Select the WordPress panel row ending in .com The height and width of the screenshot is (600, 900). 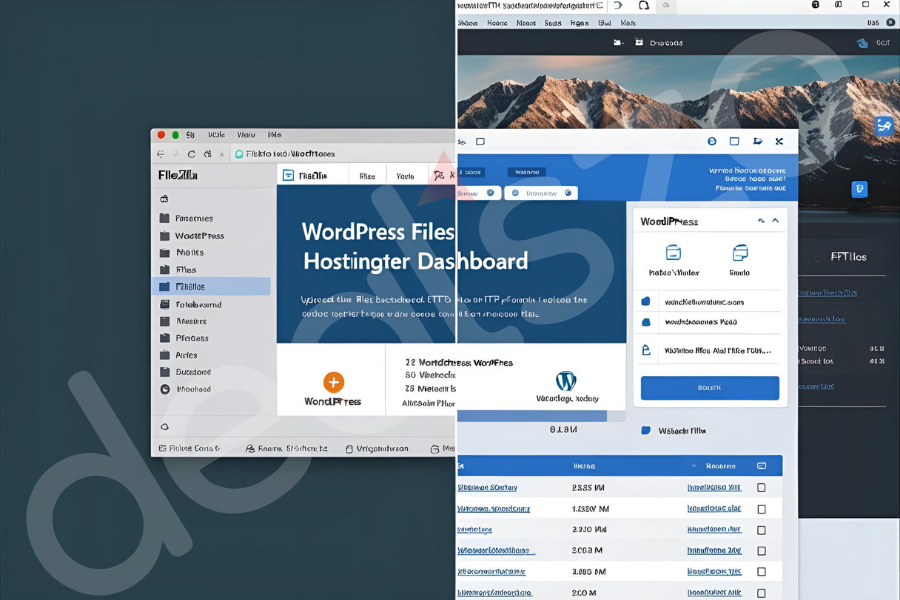click(x=710, y=301)
